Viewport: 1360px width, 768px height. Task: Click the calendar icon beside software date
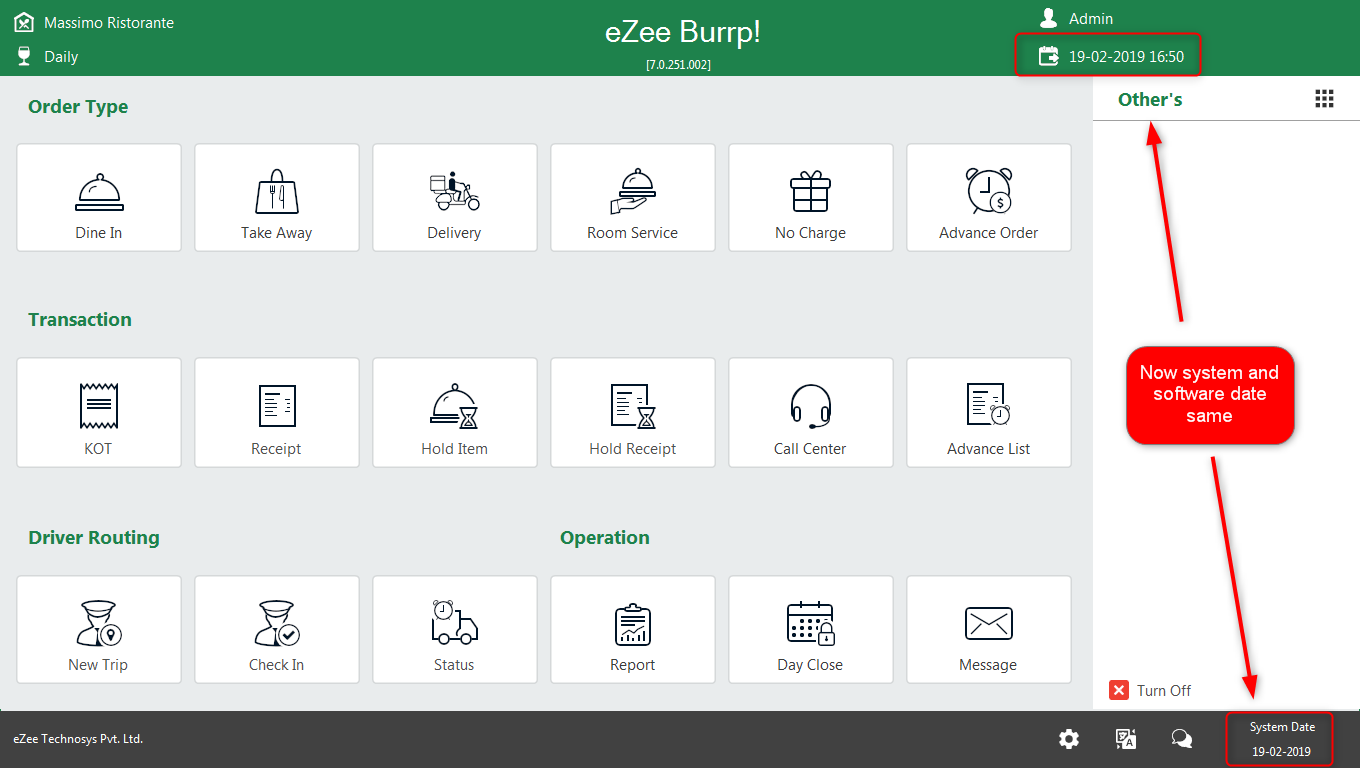[x=1048, y=56]
